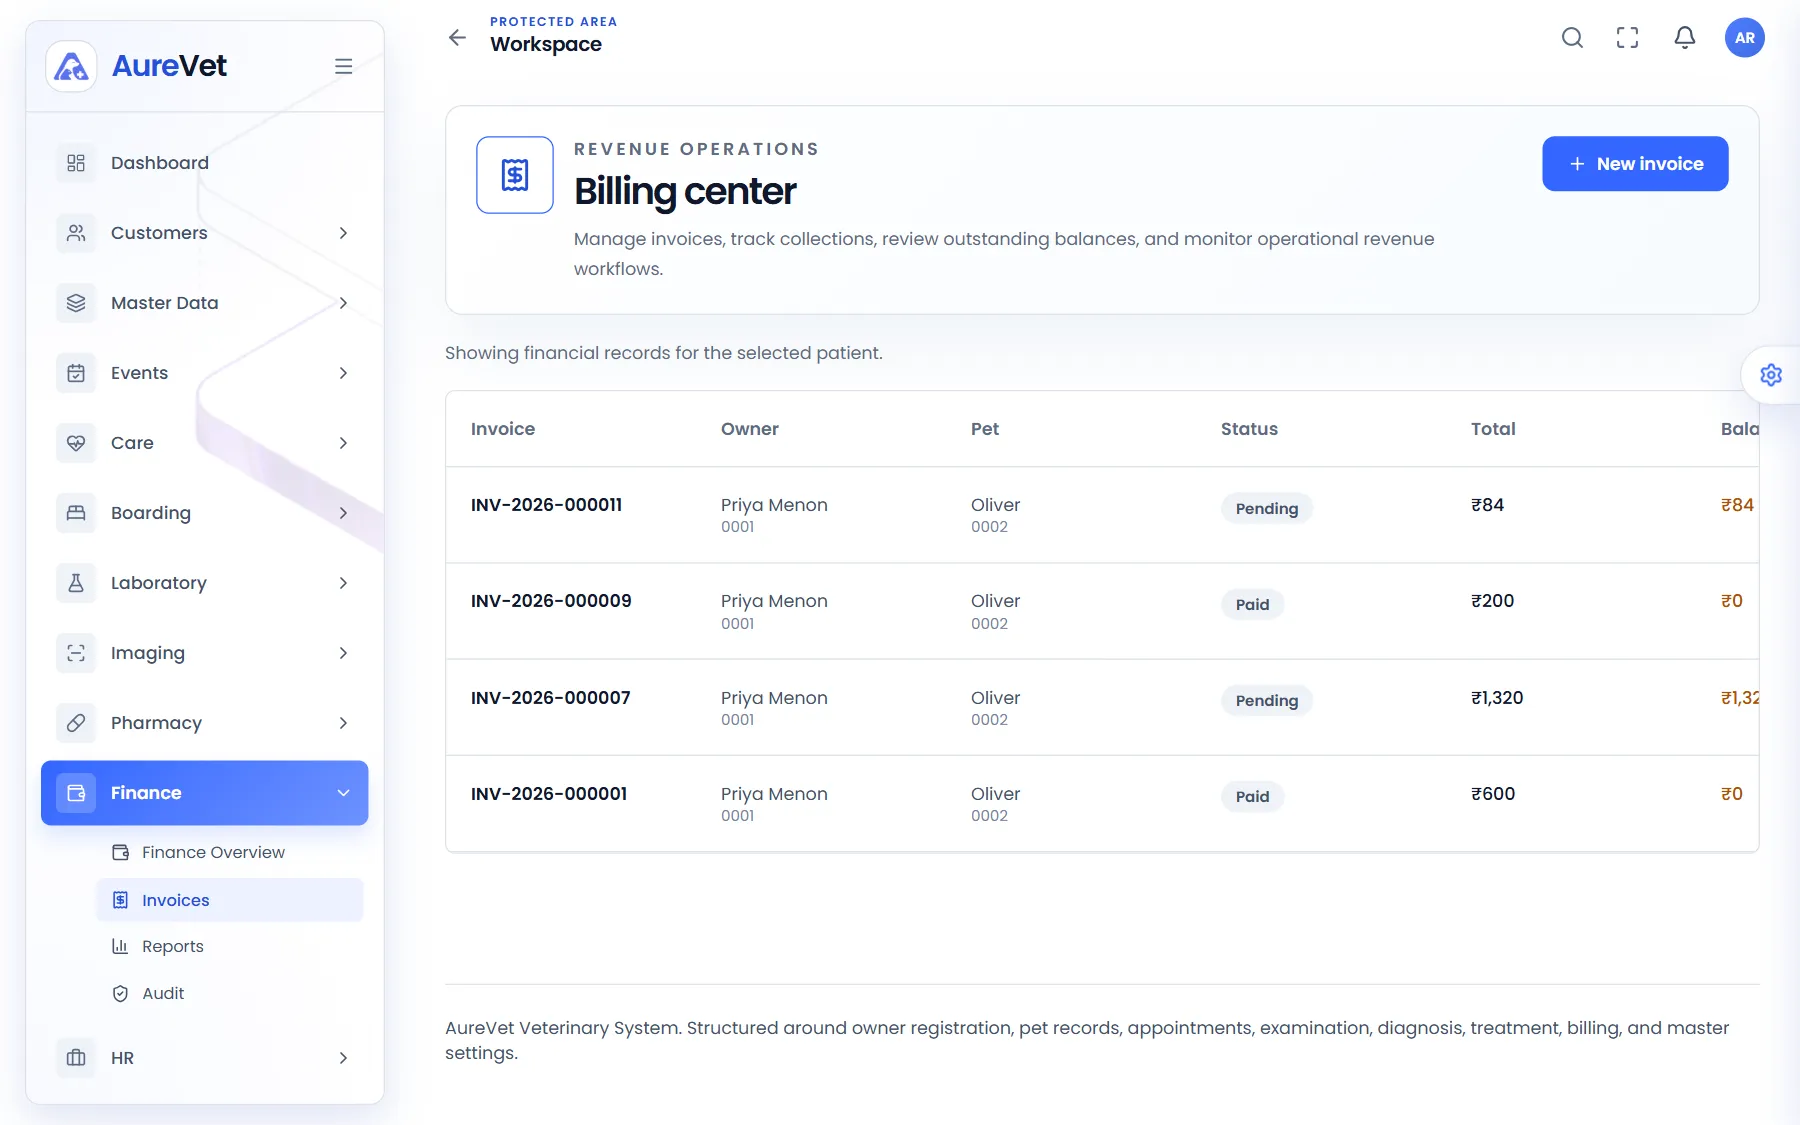The height and width of the screenshot is (1125, 1800).
Task: Click the Audit shield icon
Action: pos(120,993)
